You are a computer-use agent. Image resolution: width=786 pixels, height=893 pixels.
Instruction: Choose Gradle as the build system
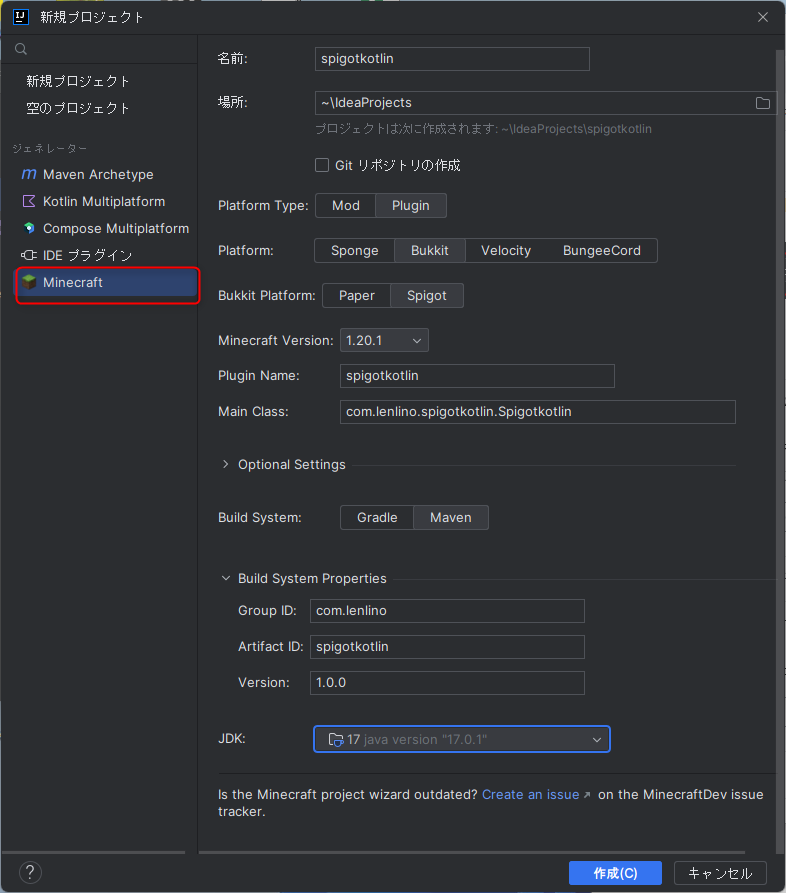[377, 518]
